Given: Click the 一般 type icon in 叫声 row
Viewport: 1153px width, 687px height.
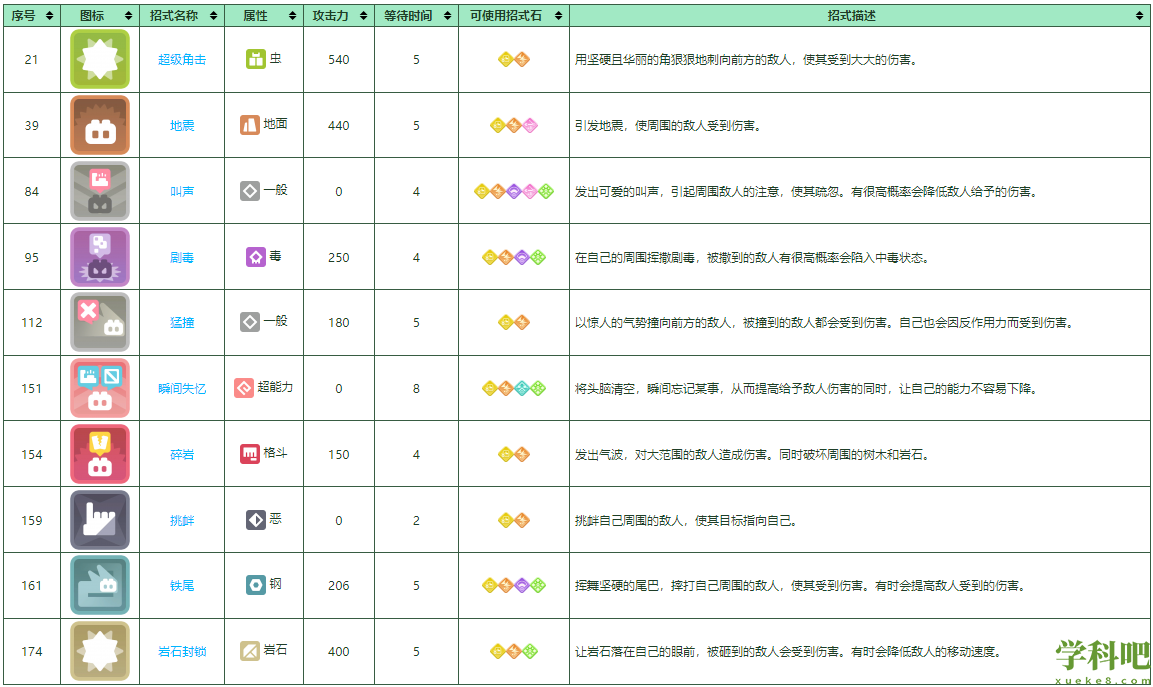Looking at the screenshot, I should tap(249, 191).
